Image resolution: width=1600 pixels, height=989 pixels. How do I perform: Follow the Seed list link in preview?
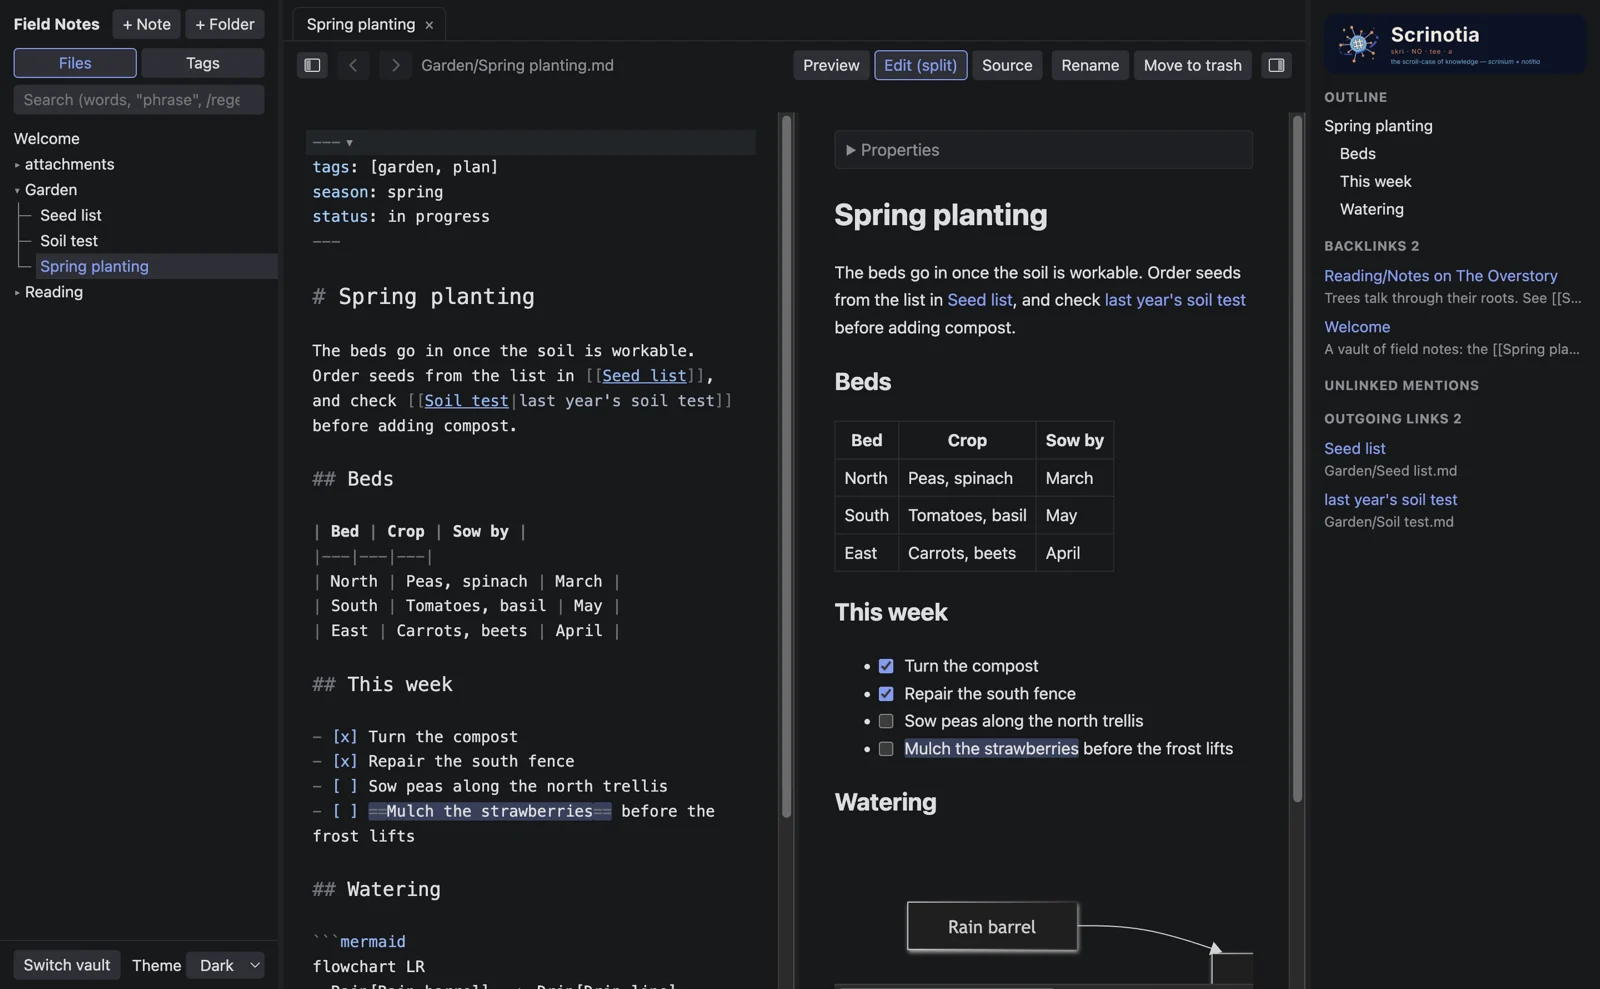click(x=980, y=300)
